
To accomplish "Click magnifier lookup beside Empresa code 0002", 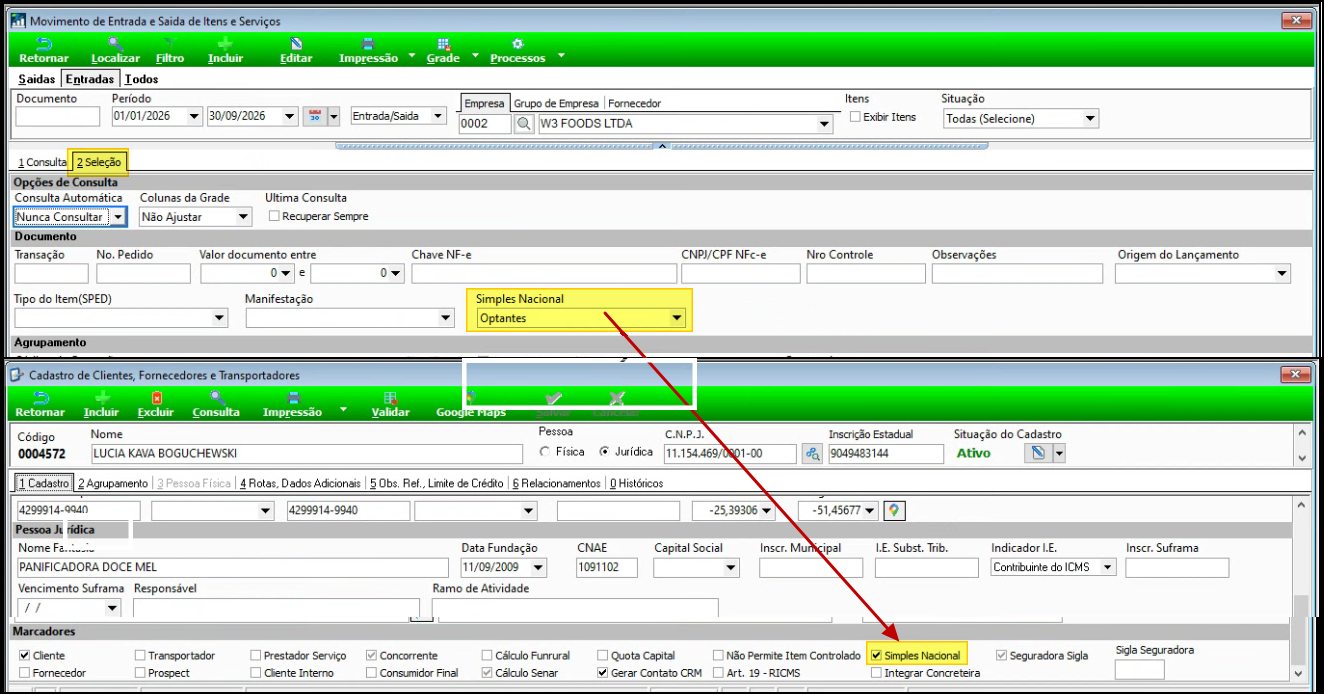I will click(524, 124).
